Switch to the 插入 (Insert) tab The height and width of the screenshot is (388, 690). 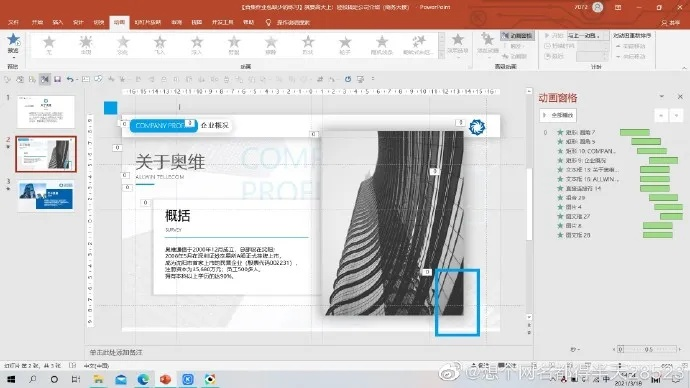tap(58, 22)
